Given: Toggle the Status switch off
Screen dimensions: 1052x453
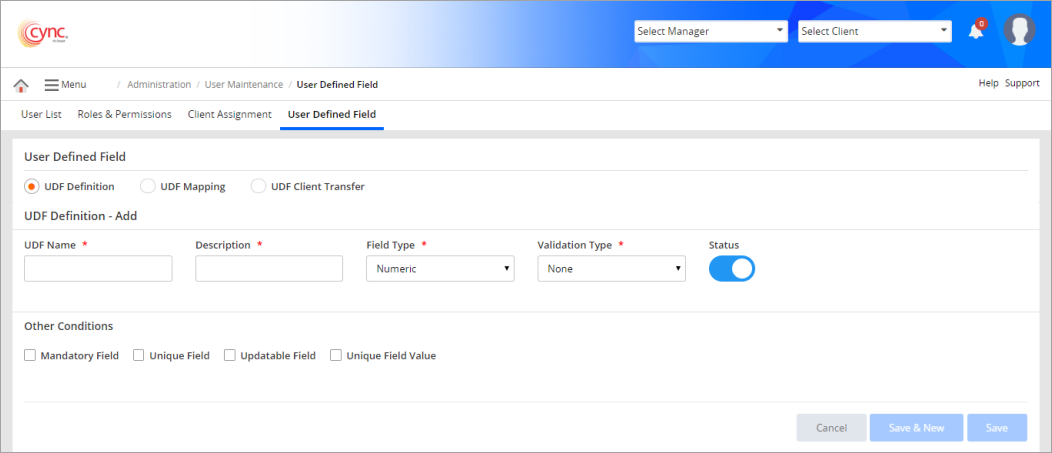Looking at the screenshot, I should (x=732, y=268).
